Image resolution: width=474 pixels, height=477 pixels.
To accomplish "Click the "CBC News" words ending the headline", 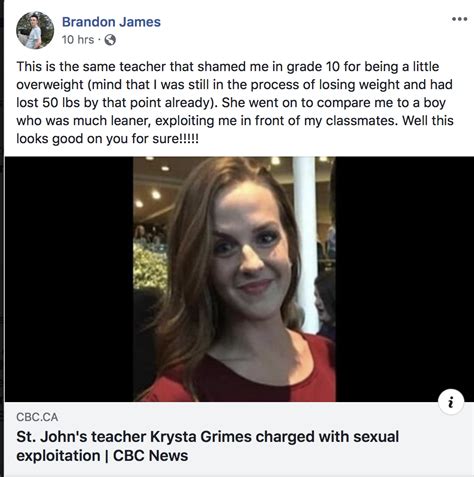I will click(150, 456).
